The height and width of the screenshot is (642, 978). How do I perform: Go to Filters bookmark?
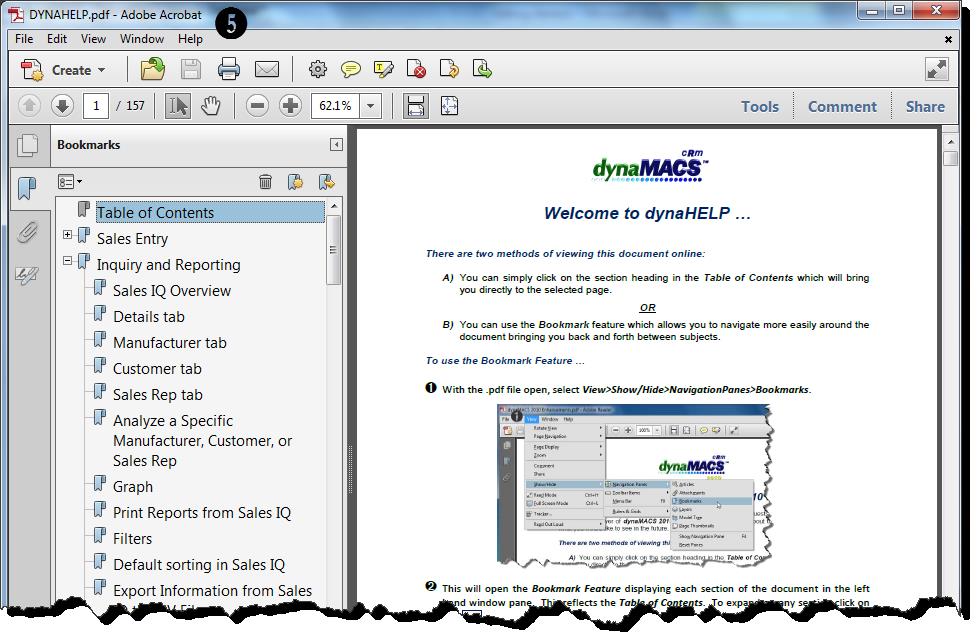click(132, 538)
